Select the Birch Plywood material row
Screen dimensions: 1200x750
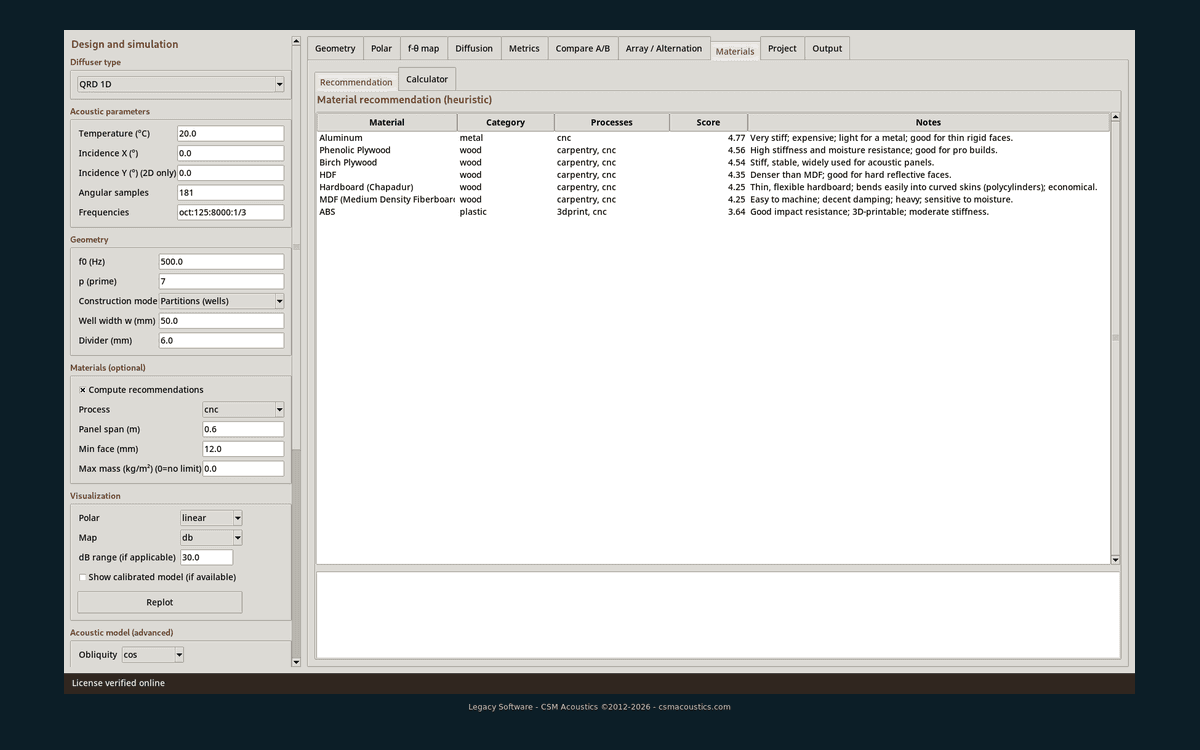(x=713, y=162)
